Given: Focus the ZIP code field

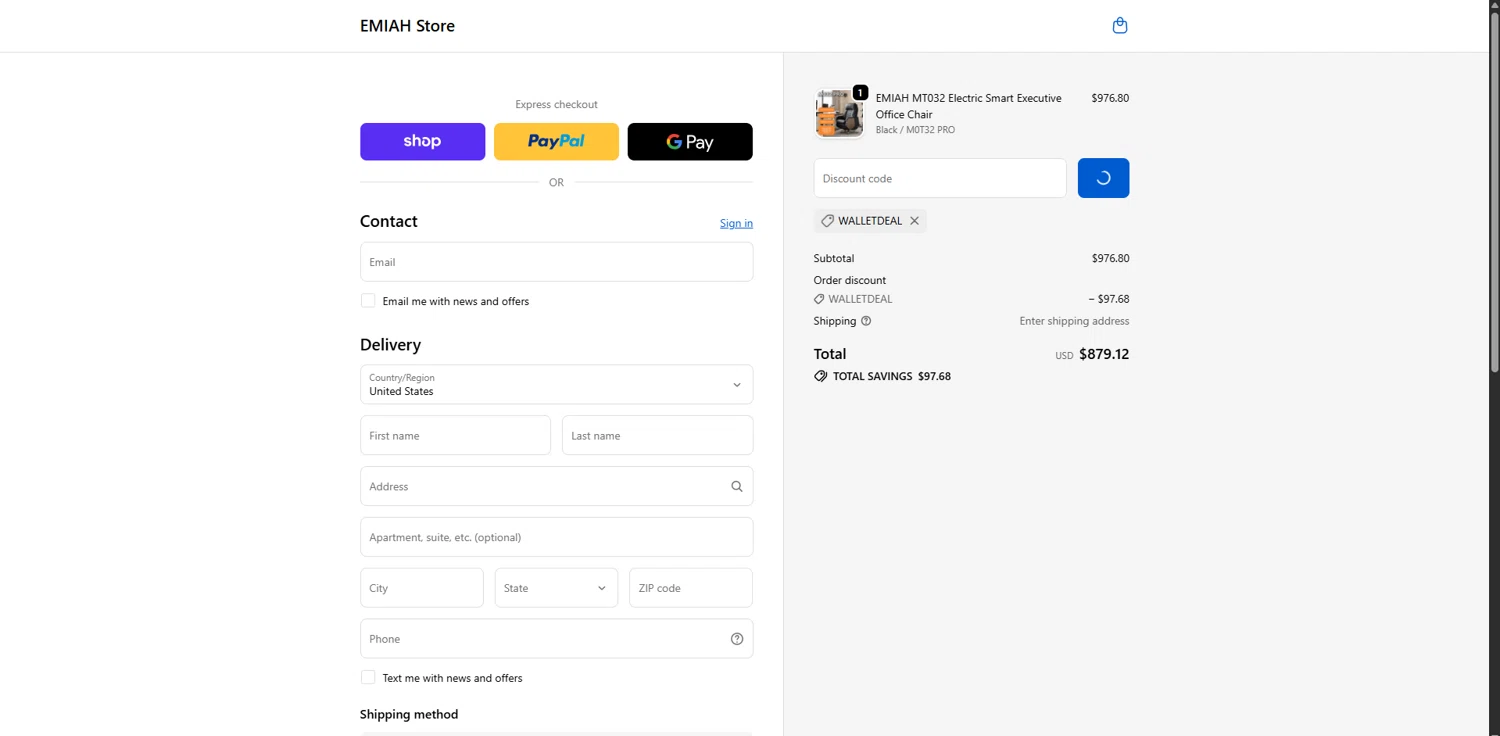Looking at the screenshot, I should pyautogui.click(x=691, y=588).
